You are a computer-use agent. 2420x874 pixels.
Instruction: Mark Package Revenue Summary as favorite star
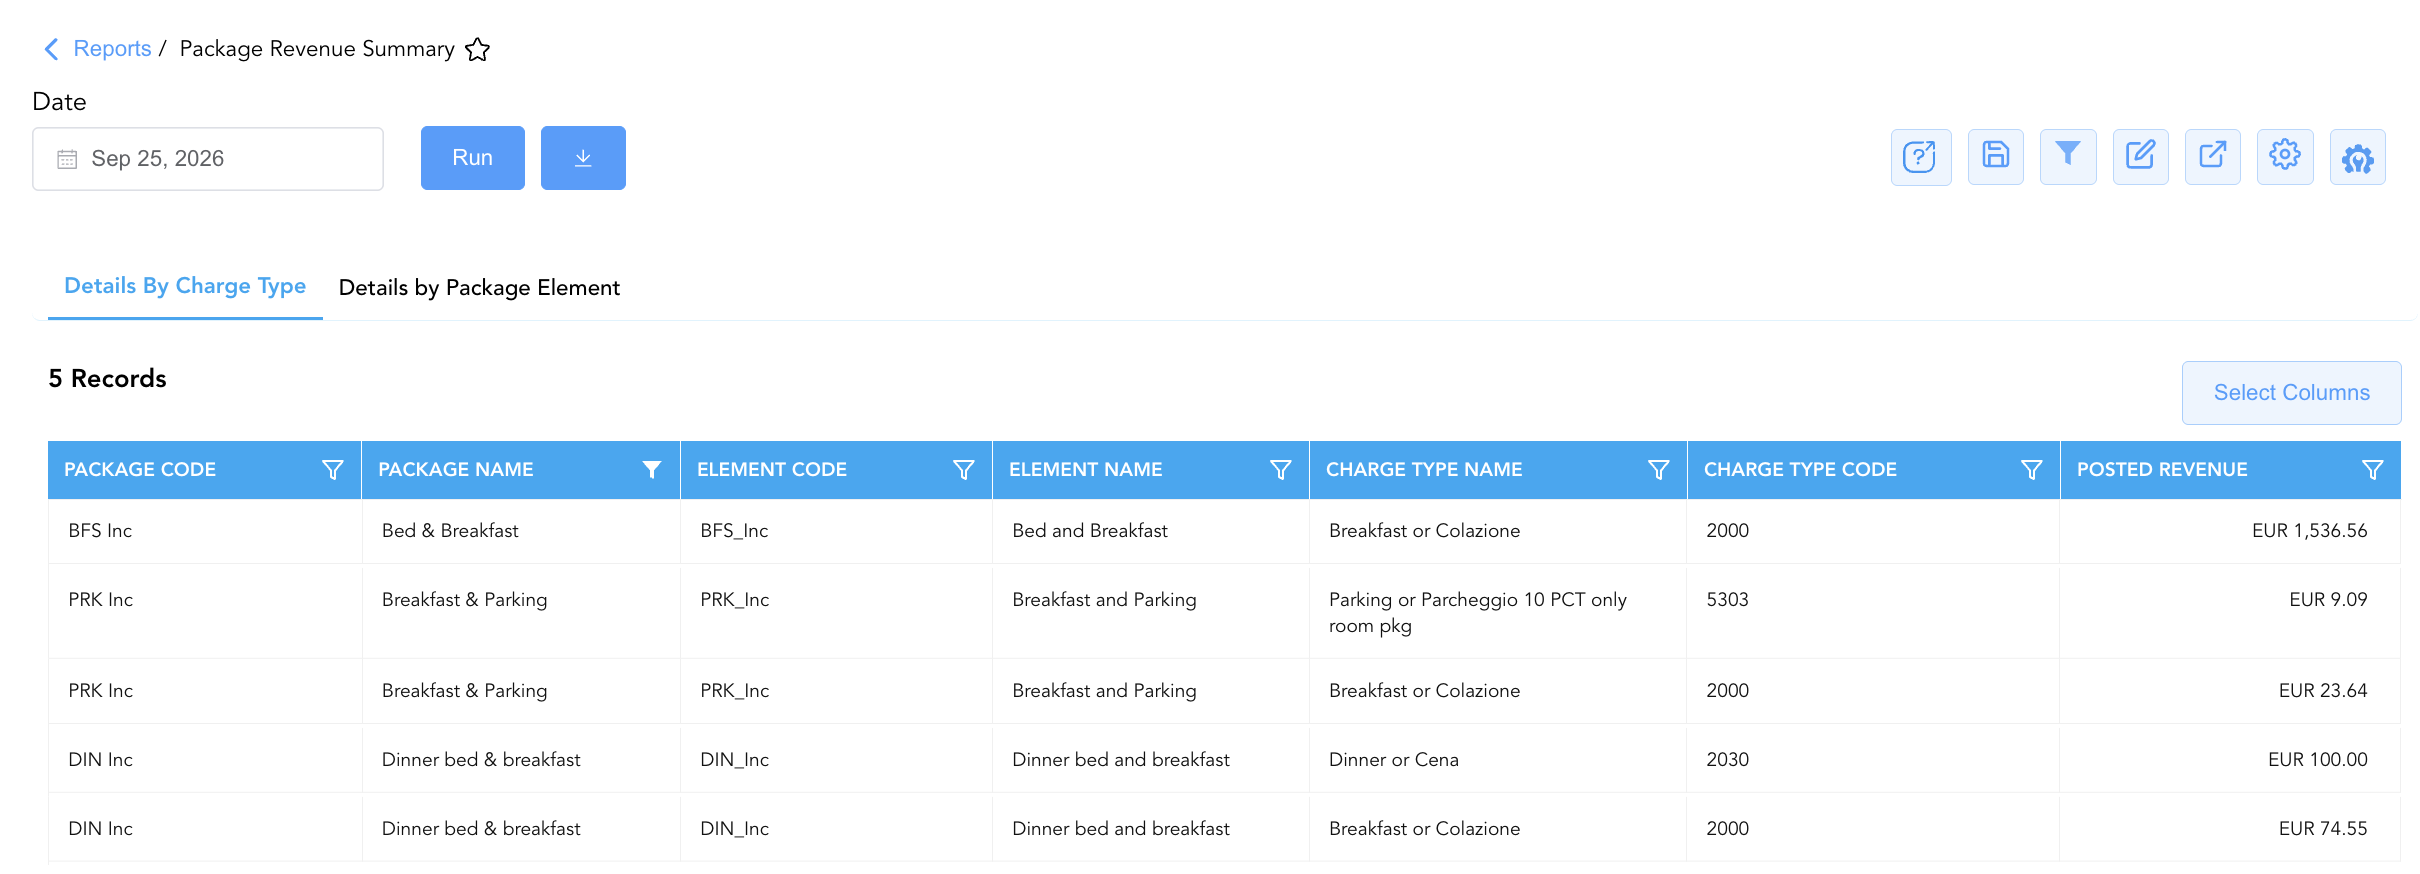(478, 49)
